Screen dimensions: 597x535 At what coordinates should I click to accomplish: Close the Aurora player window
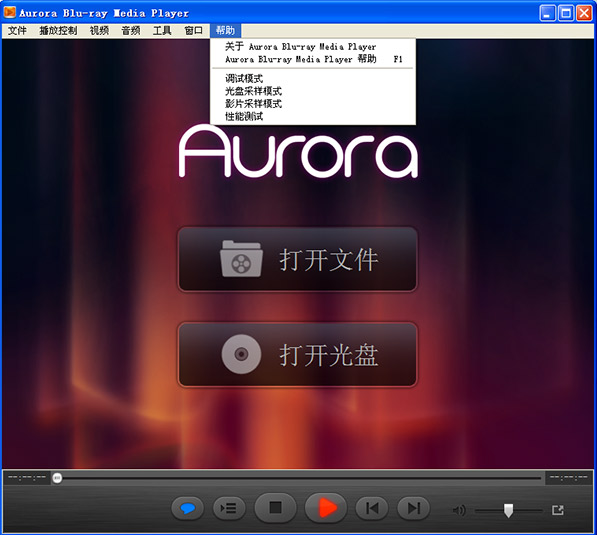pyautogui.click(x=584, y=13)
